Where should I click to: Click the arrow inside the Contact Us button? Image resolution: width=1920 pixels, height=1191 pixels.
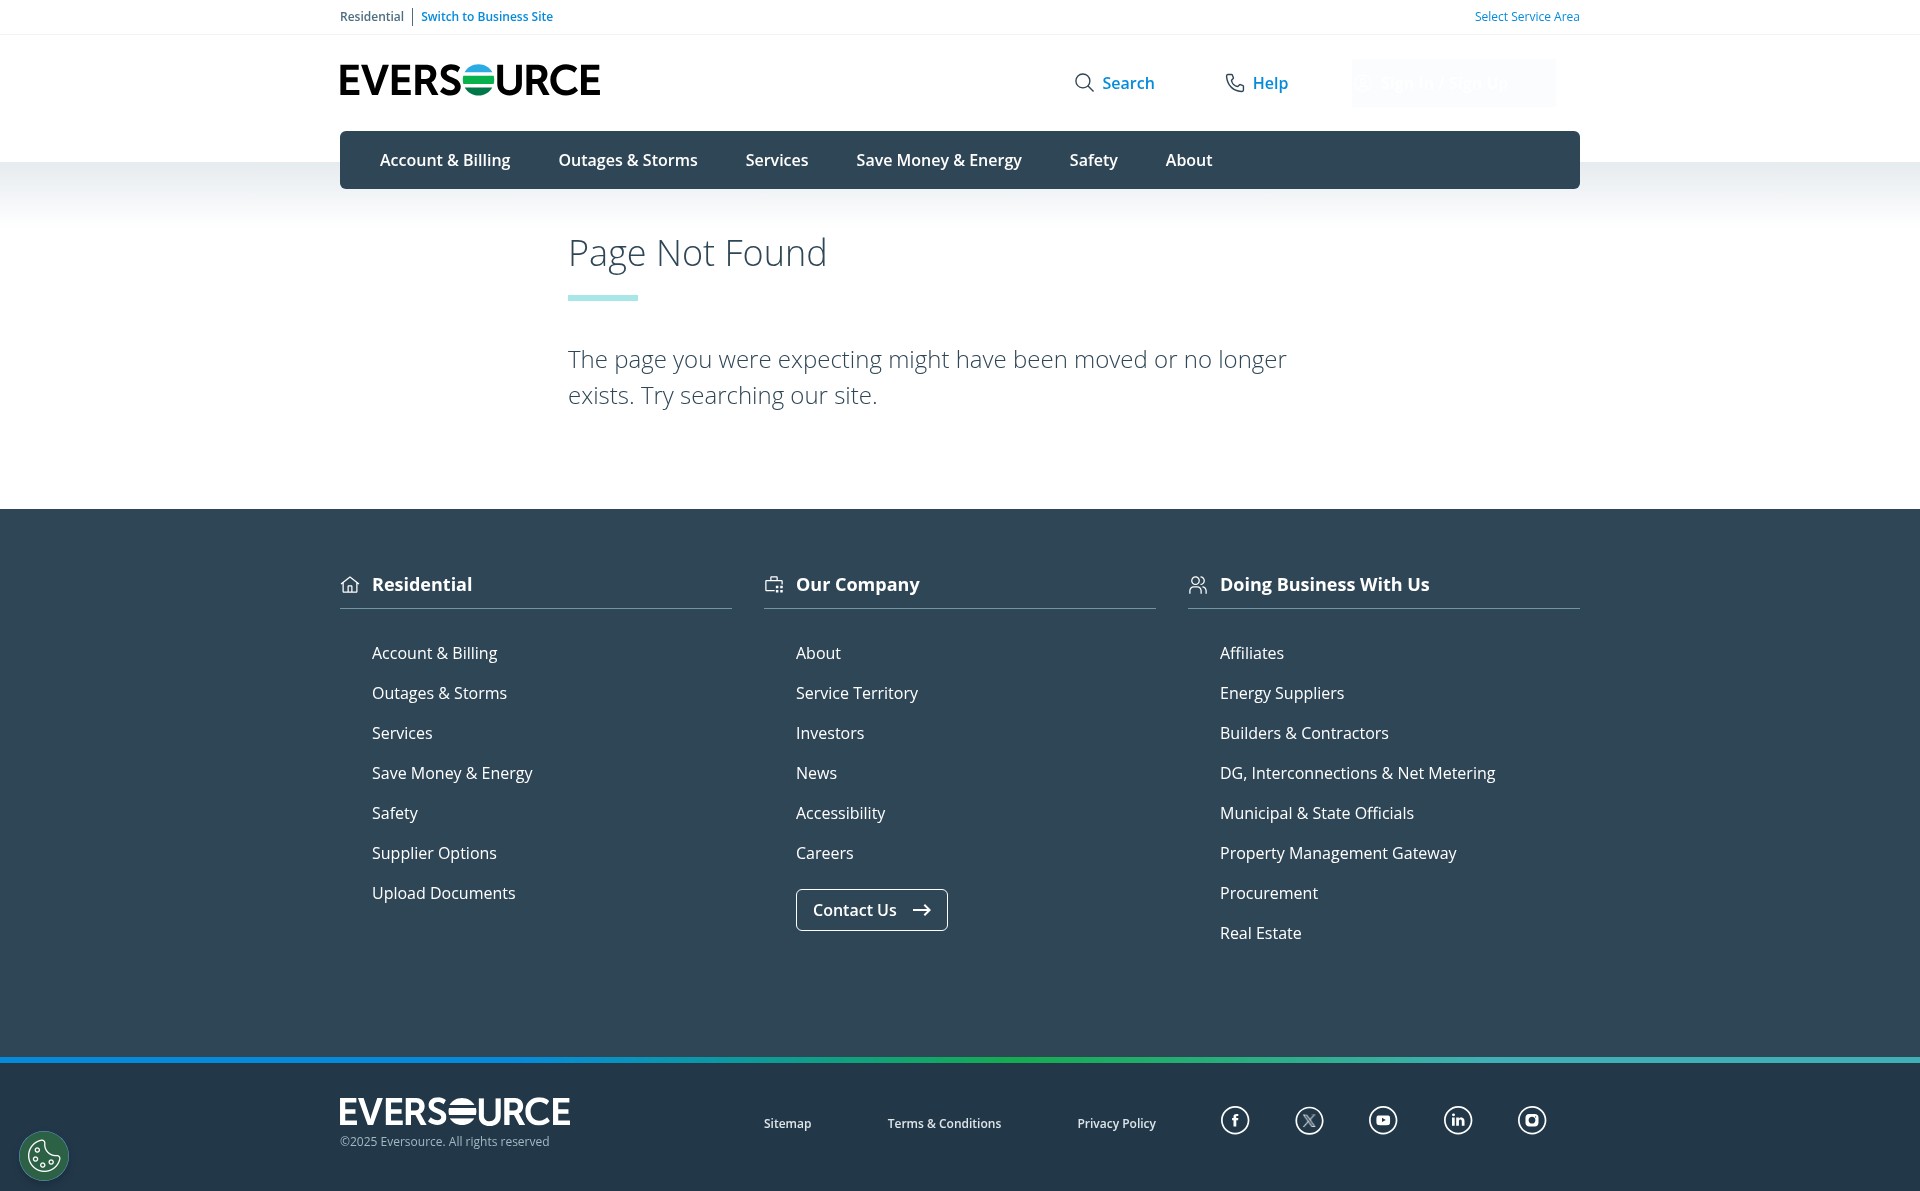(x=922, y=910)
